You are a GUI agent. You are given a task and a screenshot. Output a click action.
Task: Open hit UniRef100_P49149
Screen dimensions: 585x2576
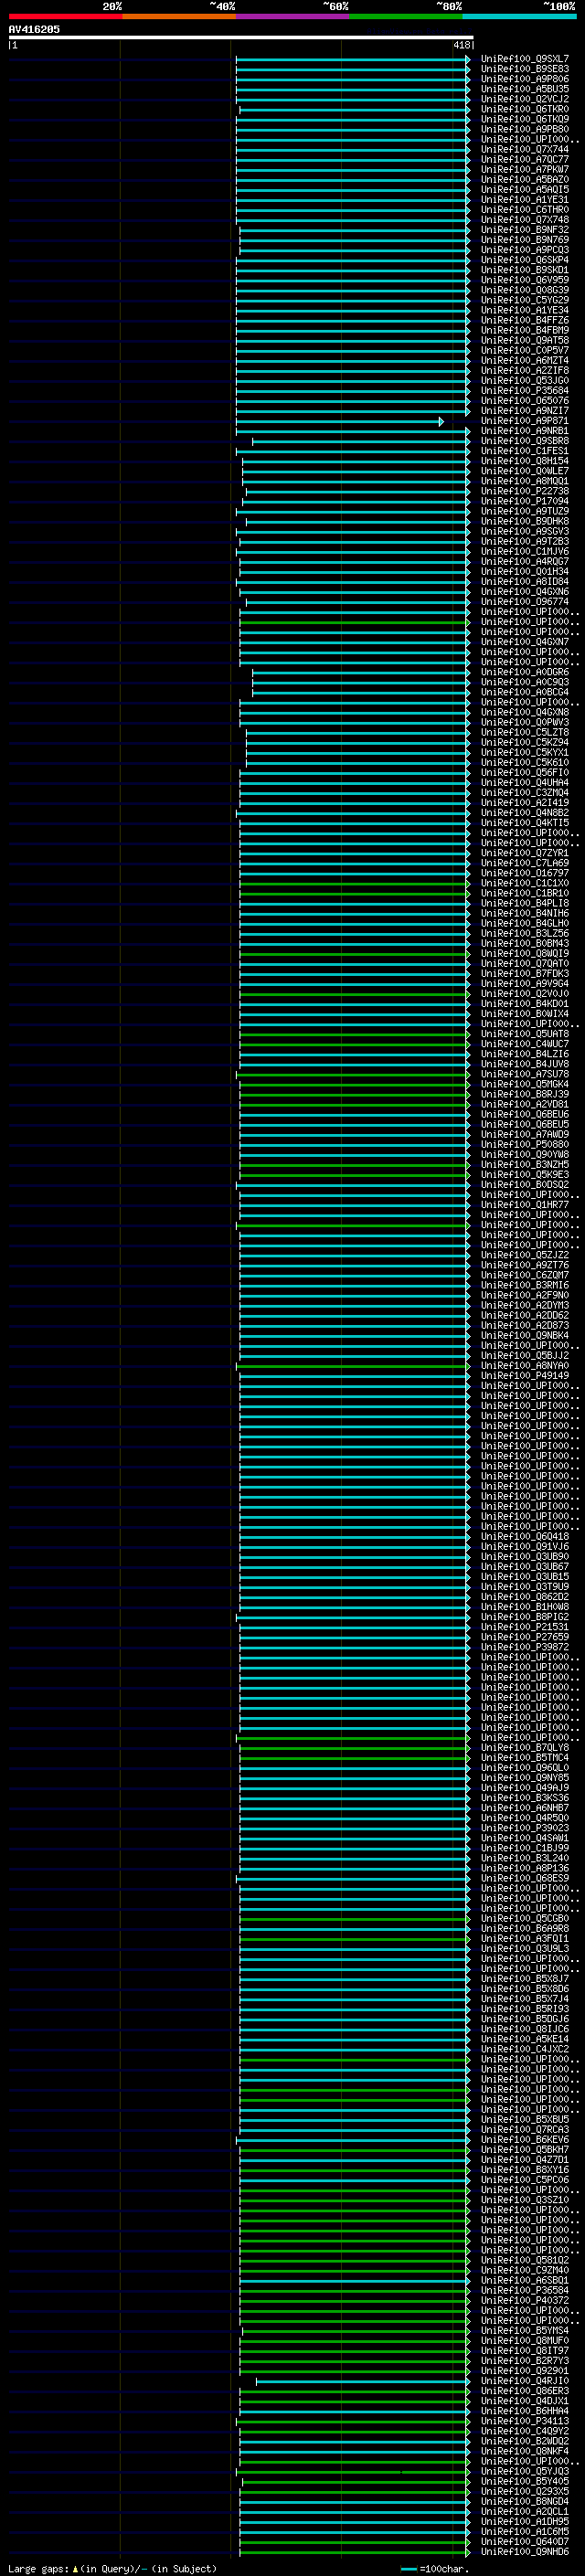(524, 1375)
